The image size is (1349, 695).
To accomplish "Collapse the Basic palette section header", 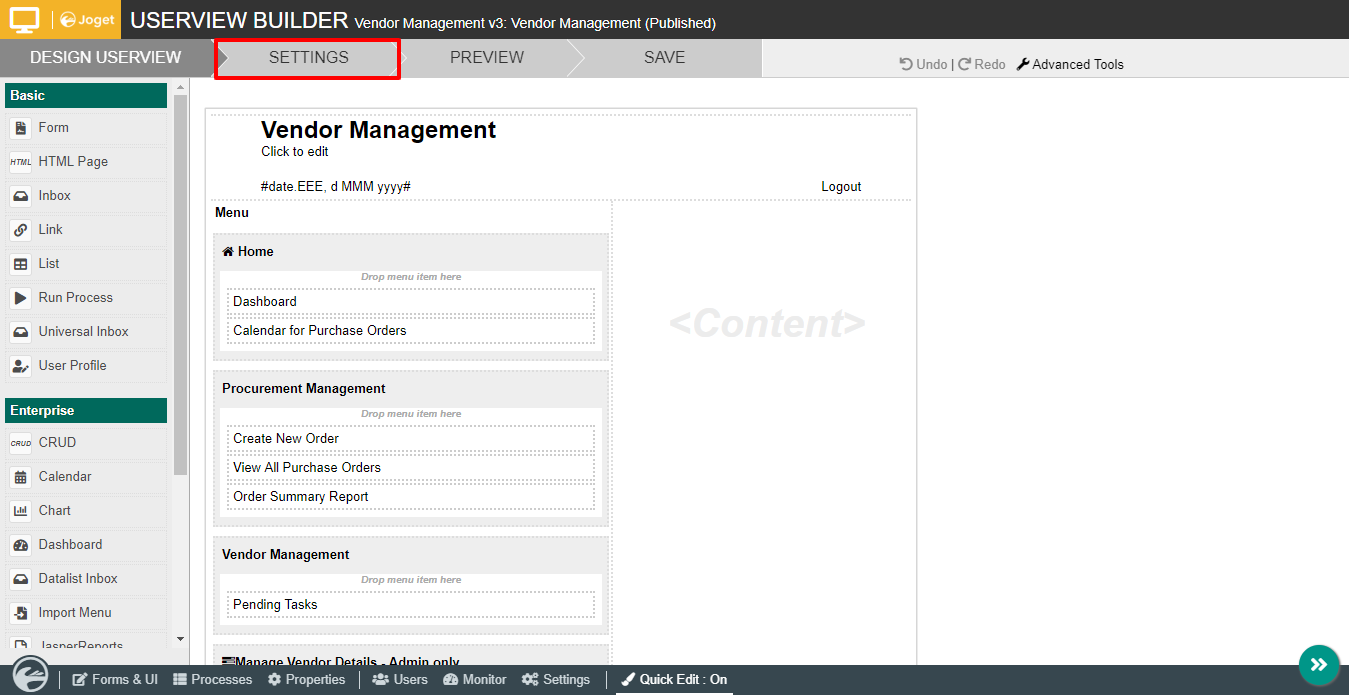I will (86, 96).
